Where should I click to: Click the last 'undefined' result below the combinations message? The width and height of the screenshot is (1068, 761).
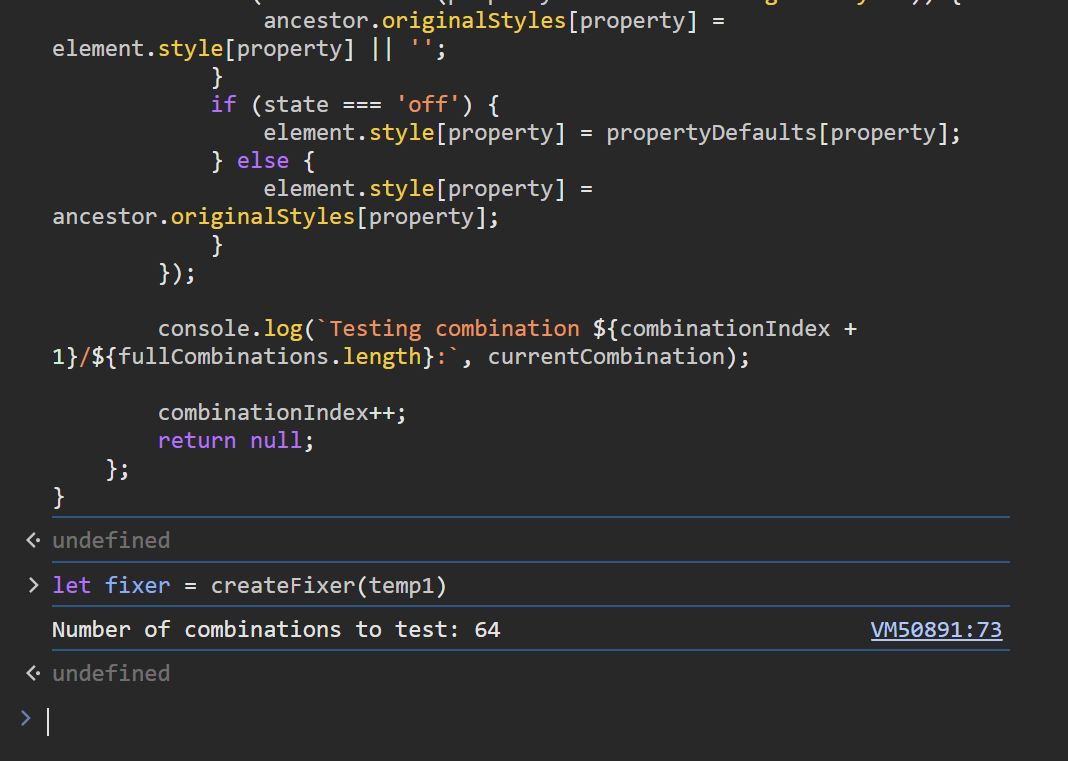click(x=111, y=673)
